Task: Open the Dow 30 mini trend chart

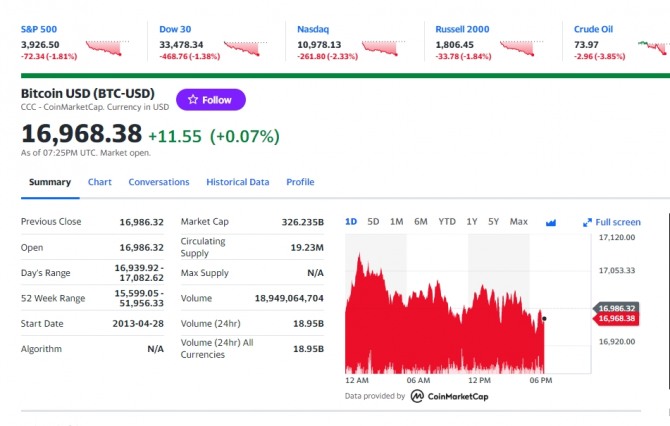Action: tap(245, 48)
